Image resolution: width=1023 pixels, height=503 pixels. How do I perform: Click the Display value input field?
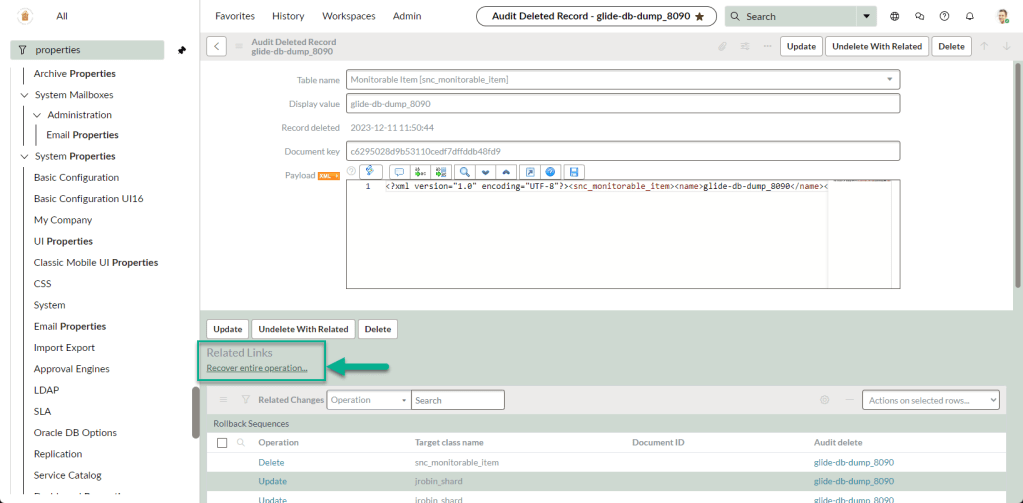click(x=622, y=103)
